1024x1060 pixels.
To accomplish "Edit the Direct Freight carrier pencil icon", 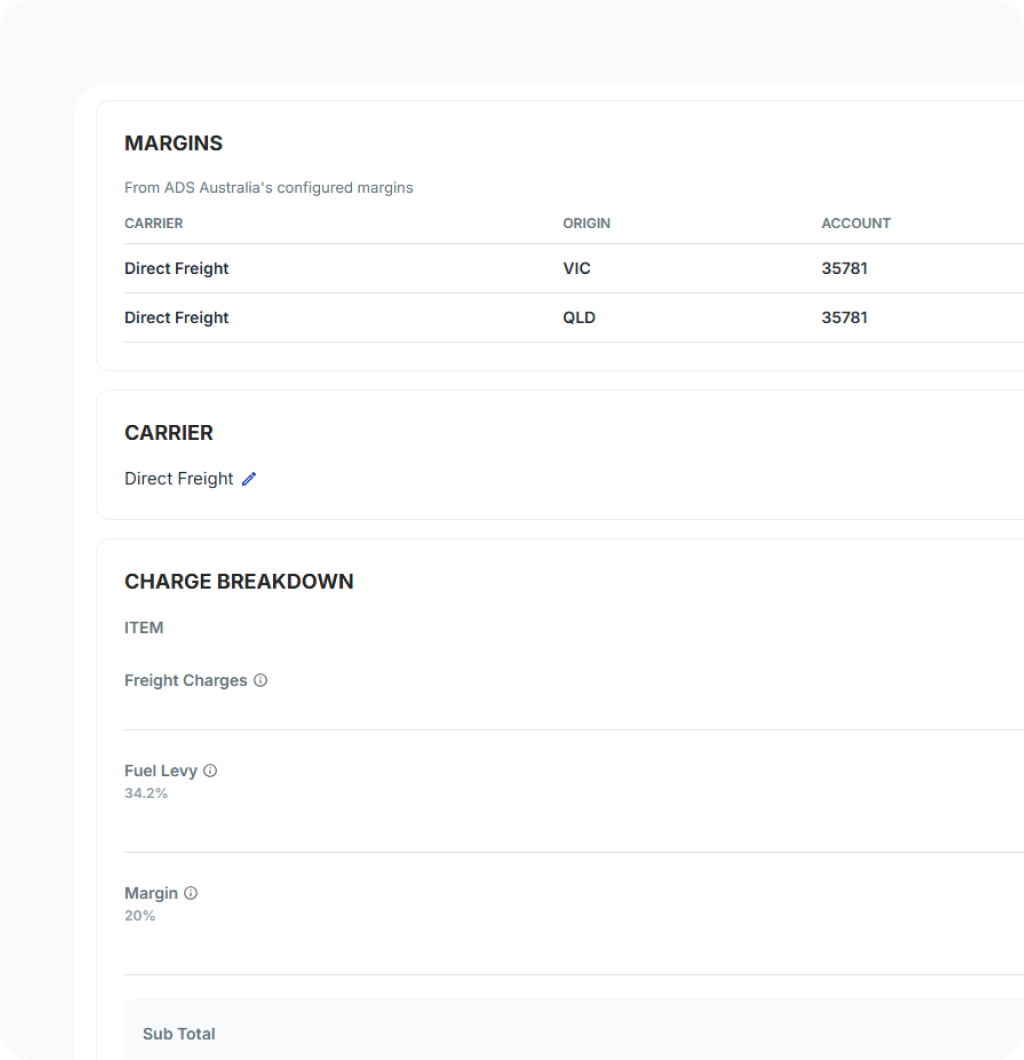I will (249, 479).
